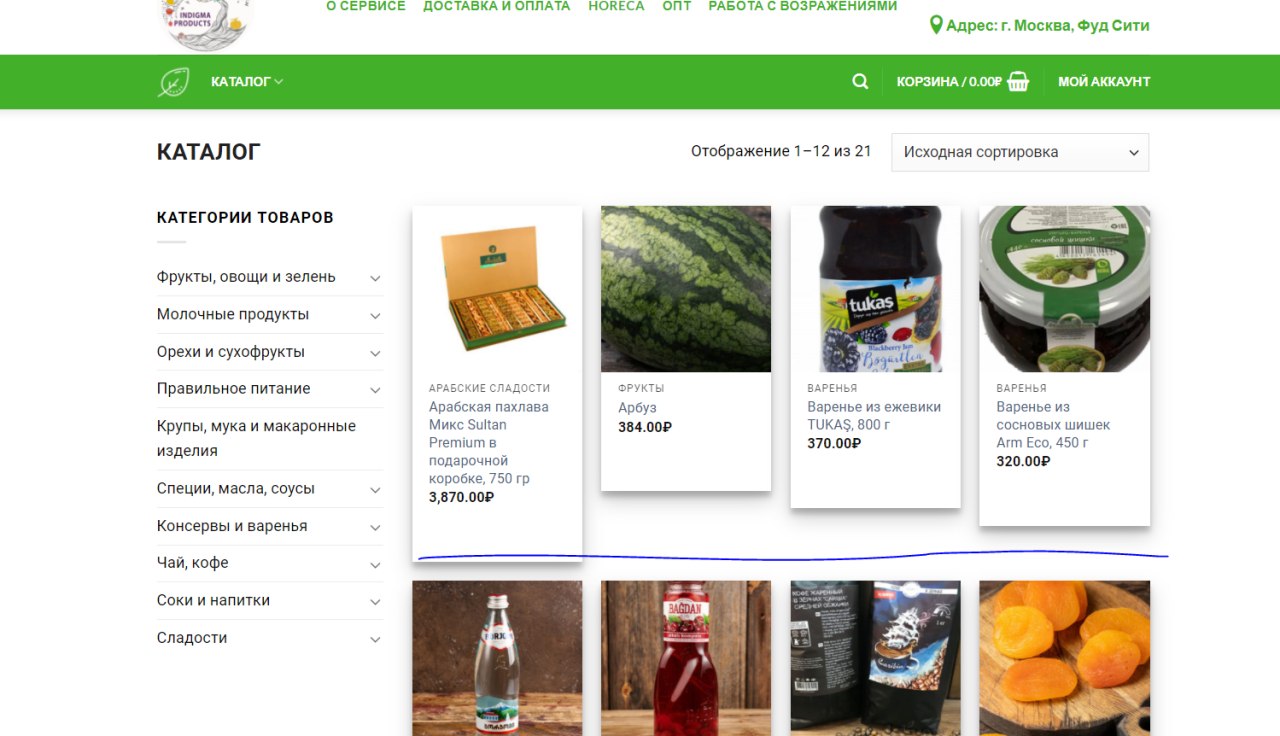Expand Специи, масла, соусы chevron
The height and width of the screenshot is (736, 1280).
pos(375,490)
